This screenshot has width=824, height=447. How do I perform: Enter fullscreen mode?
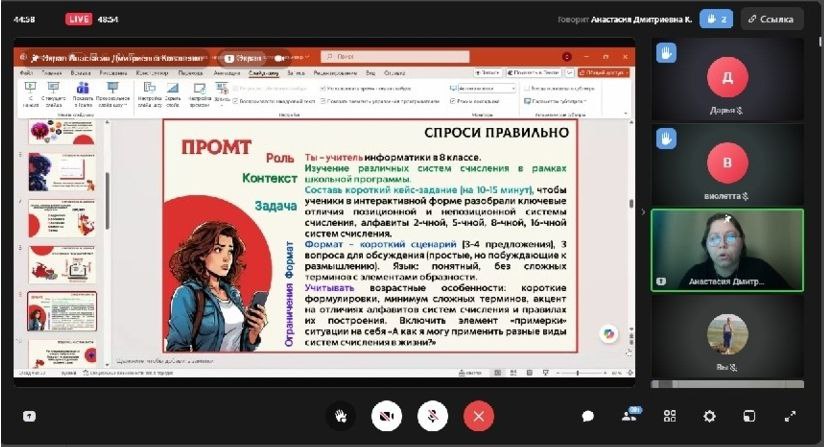click(789, 416)
